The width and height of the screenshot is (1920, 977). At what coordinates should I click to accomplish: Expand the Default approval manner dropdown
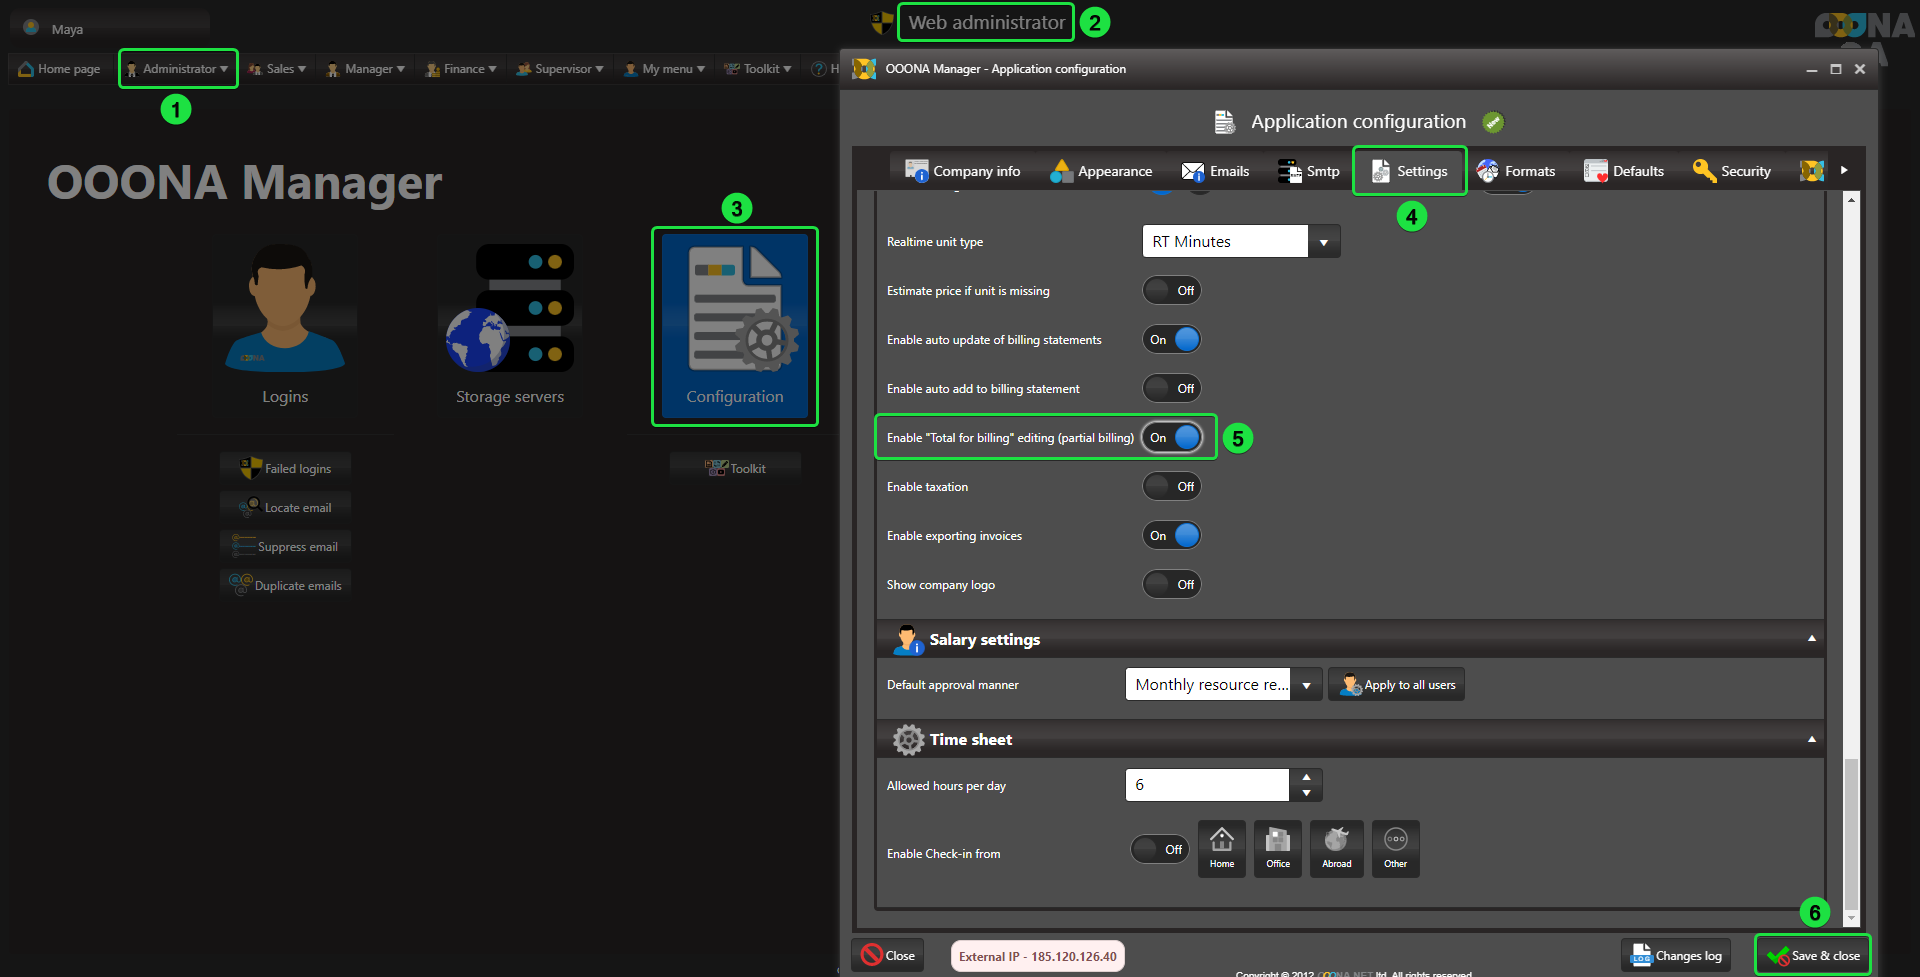click(1306, 685)
